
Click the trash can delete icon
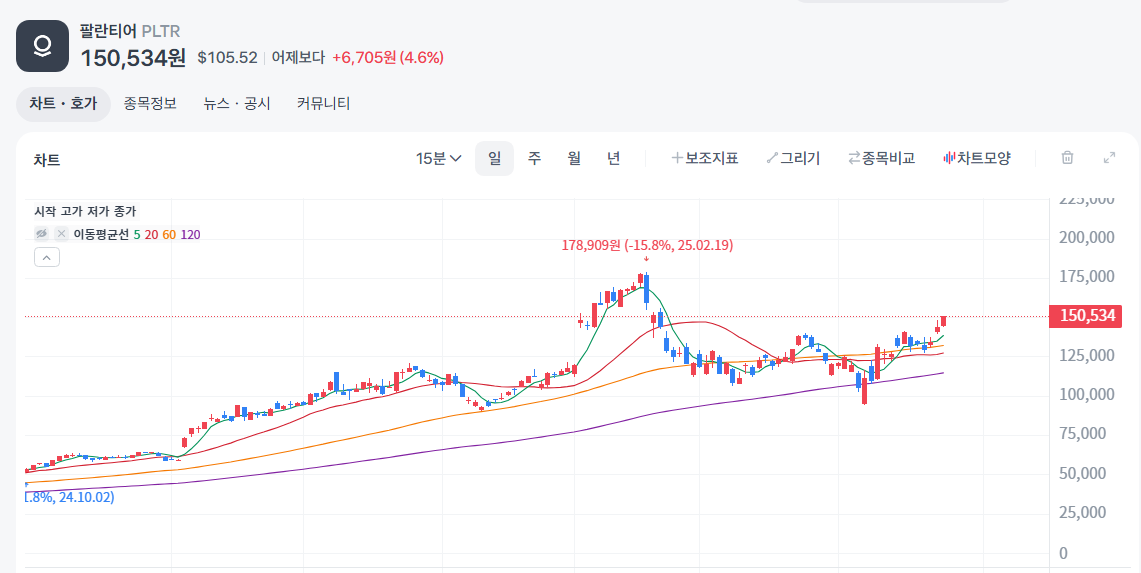pos(1068,158)
